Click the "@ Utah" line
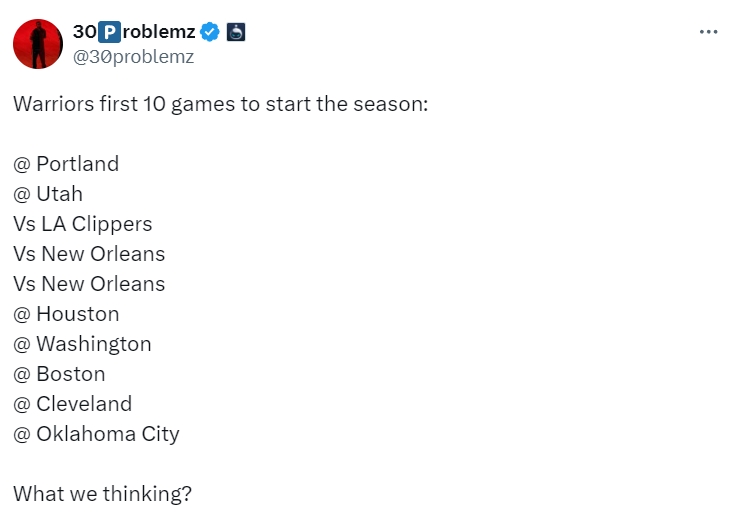The image size is (740, 523). click(48, 194)
